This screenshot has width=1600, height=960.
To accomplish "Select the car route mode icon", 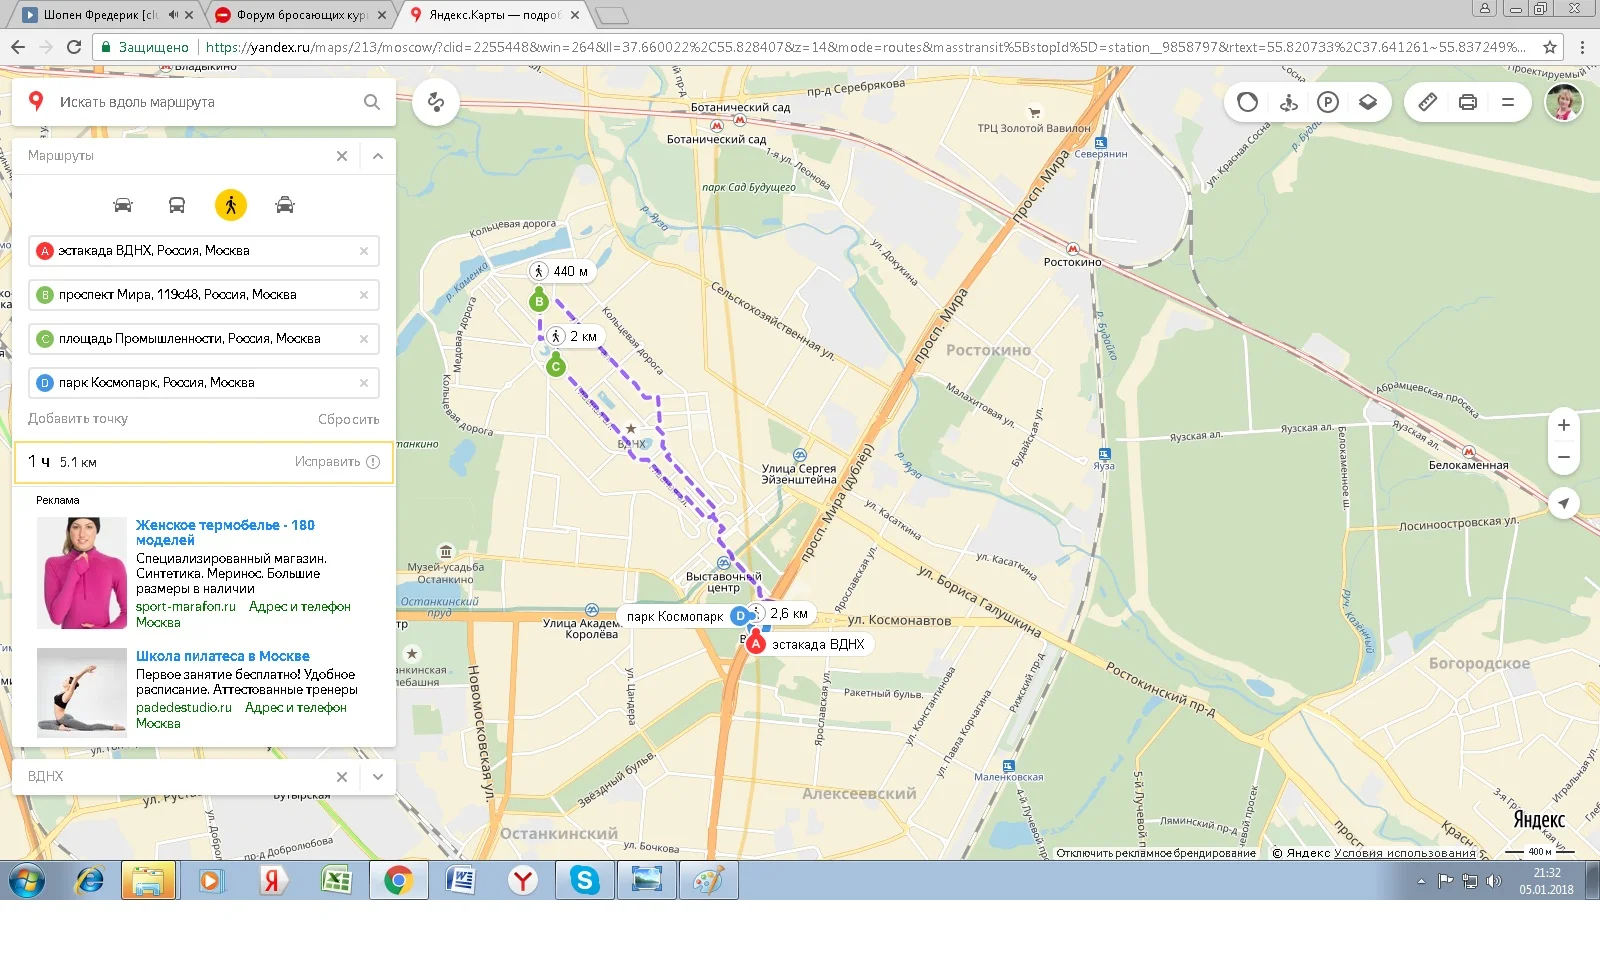I will tap(123, 205).
